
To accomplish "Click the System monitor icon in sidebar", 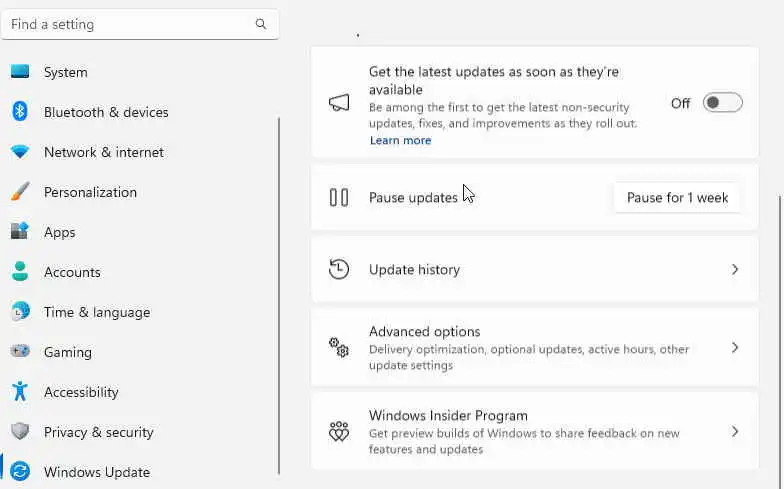I will (20, 72).
